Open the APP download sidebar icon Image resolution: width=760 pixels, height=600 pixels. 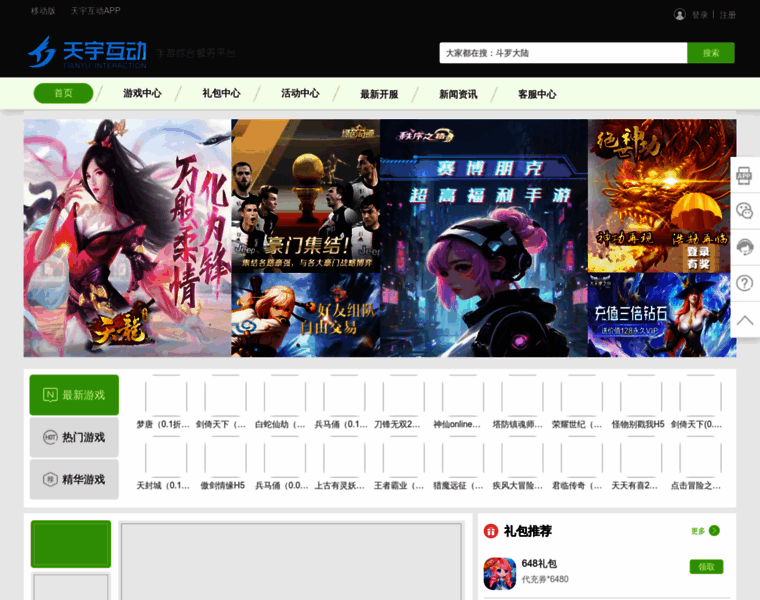point(744,175)
